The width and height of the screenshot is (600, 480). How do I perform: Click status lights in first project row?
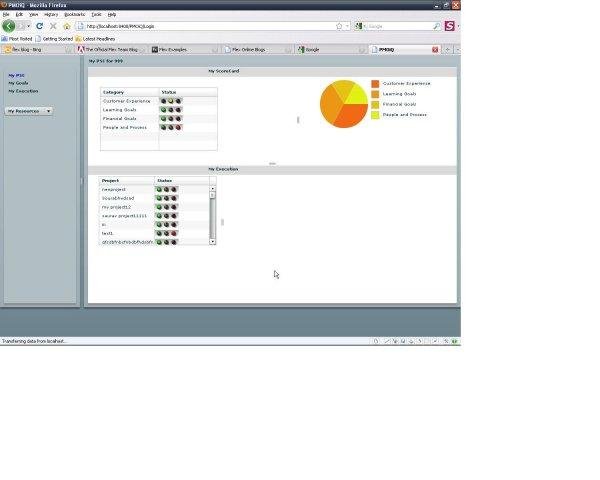[x=166, y=189]
